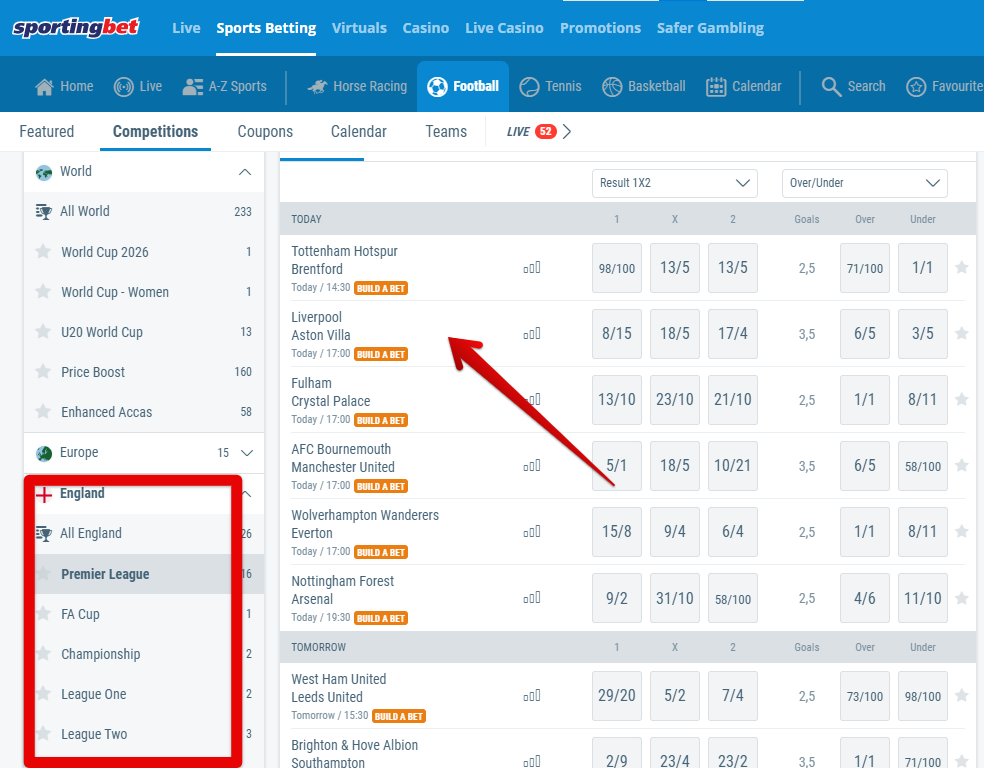This screenshot has height=768, width=984.
Task: Open stats icon for Nottingham Forest v Arsenal
Action: pos(532,598)
